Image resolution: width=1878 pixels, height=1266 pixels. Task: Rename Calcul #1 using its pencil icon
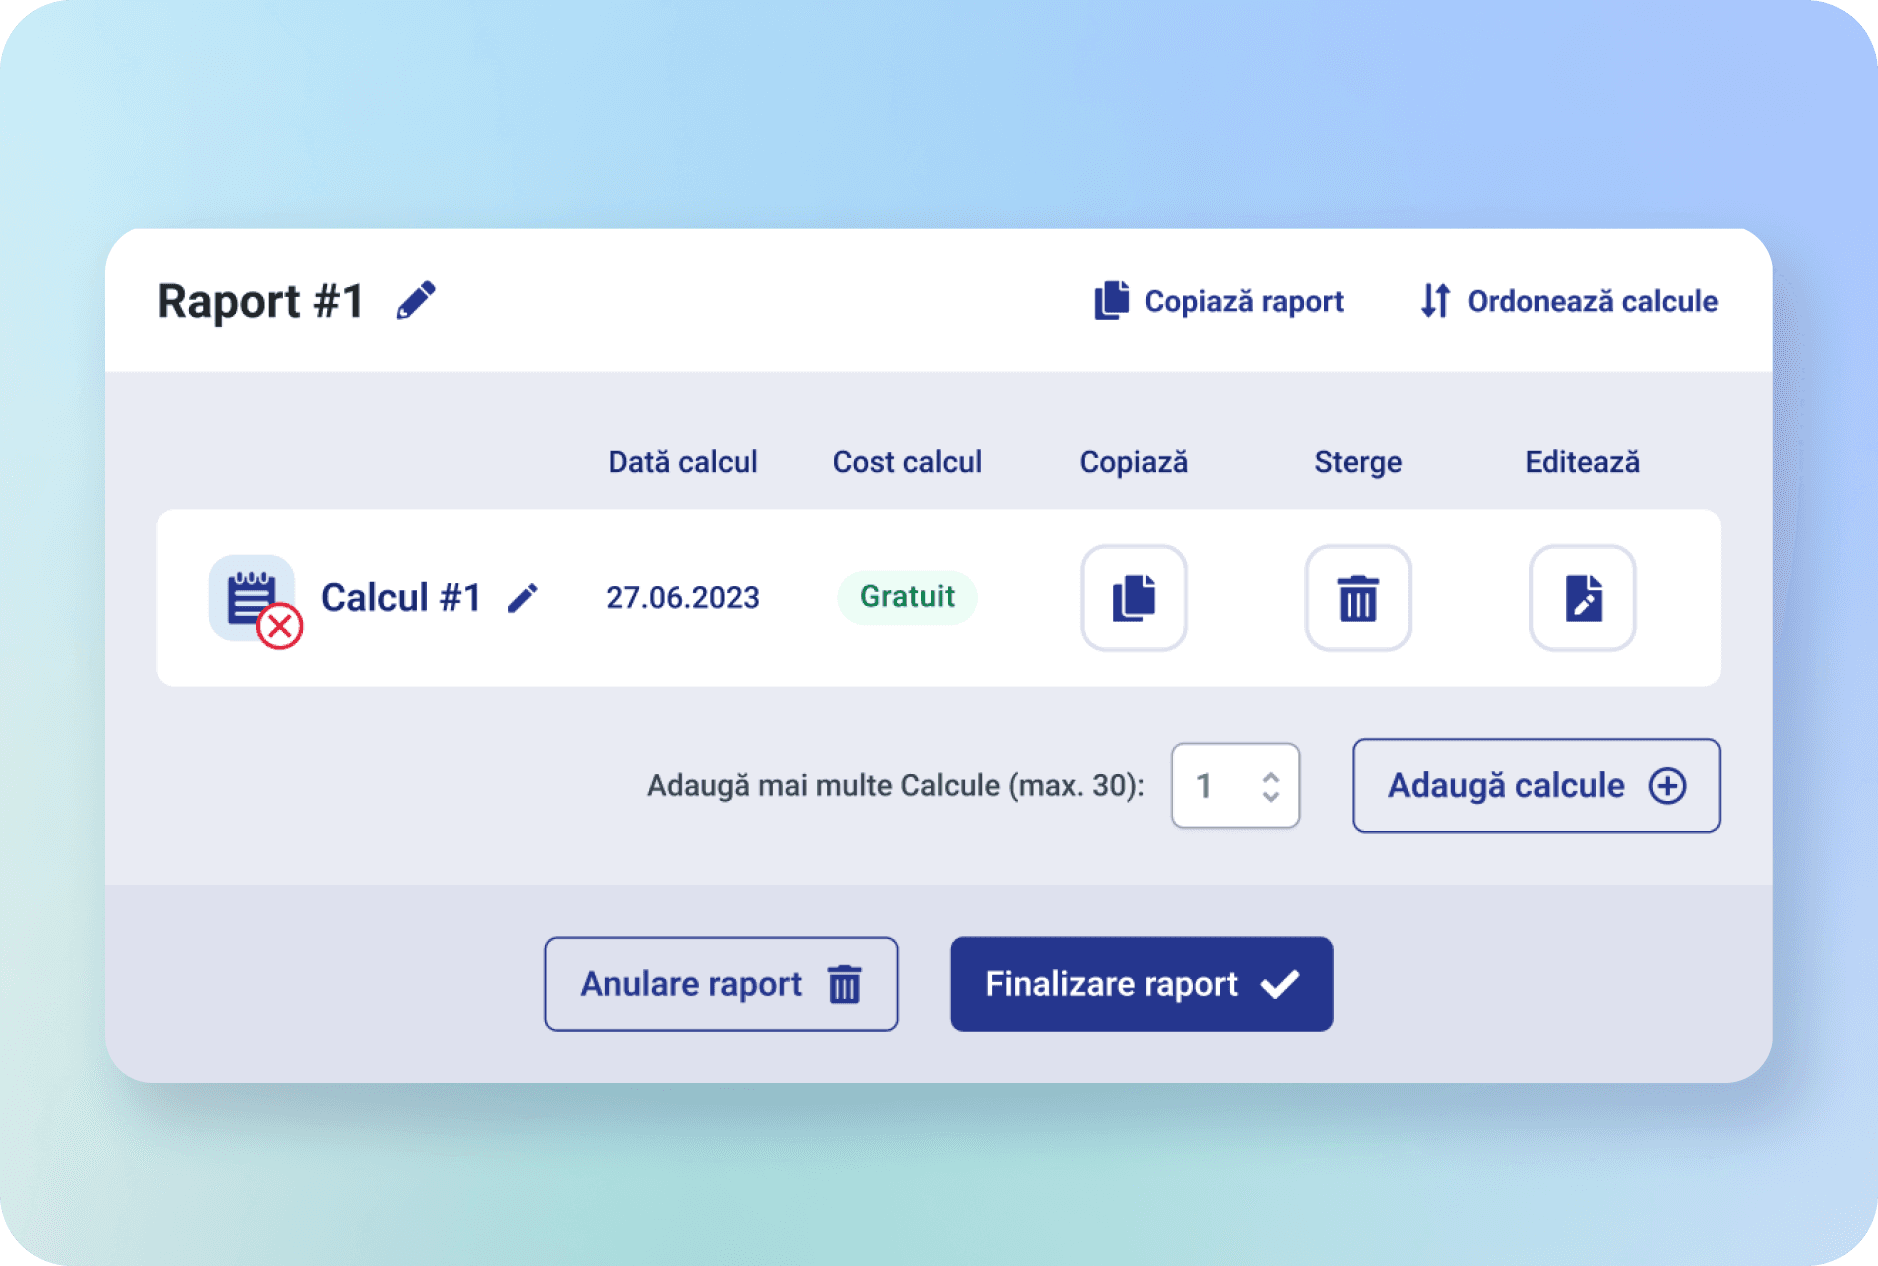(522, 598)
